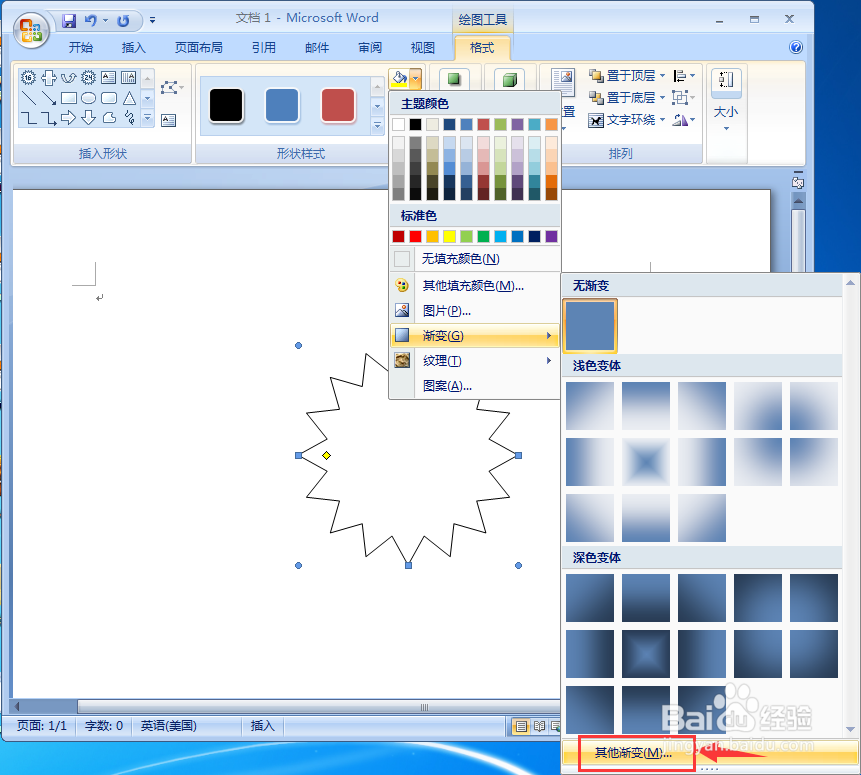Open the rotate dropdown

click(684, 119)
